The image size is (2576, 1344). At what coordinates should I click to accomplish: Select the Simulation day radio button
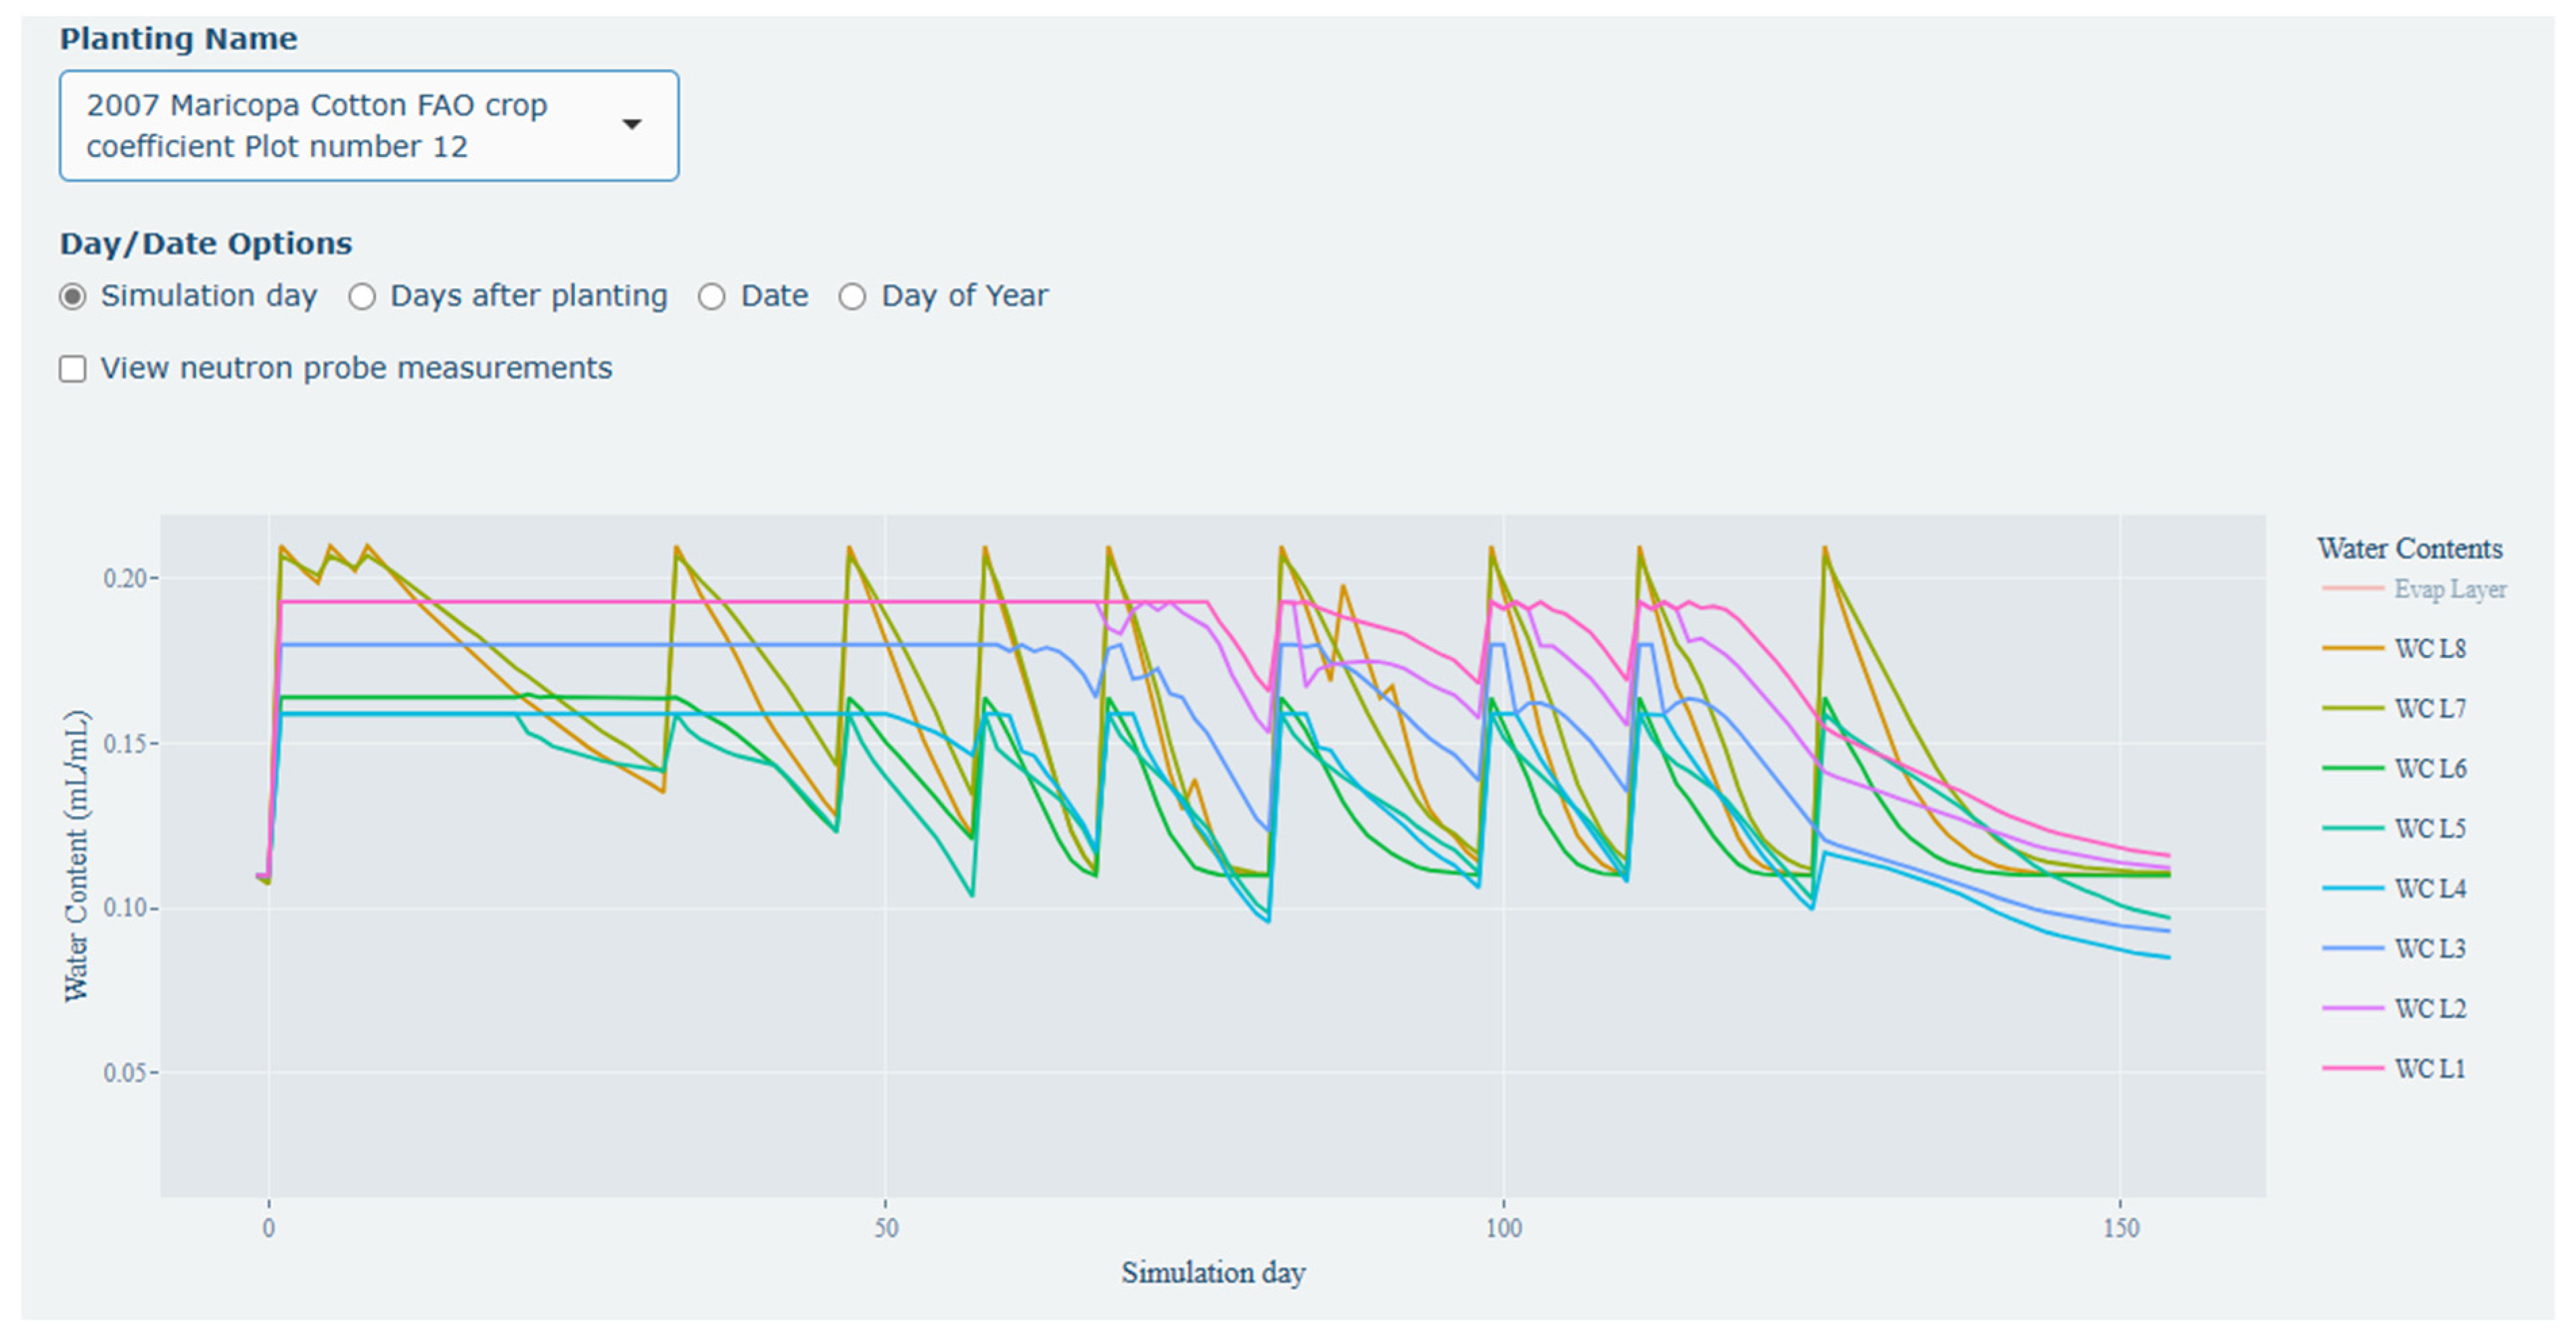click(73, 297)
